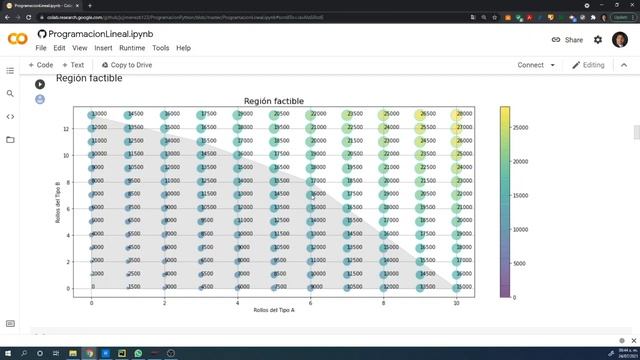
Task: Open the find and replace search icon
Action: tap(10, 93)
